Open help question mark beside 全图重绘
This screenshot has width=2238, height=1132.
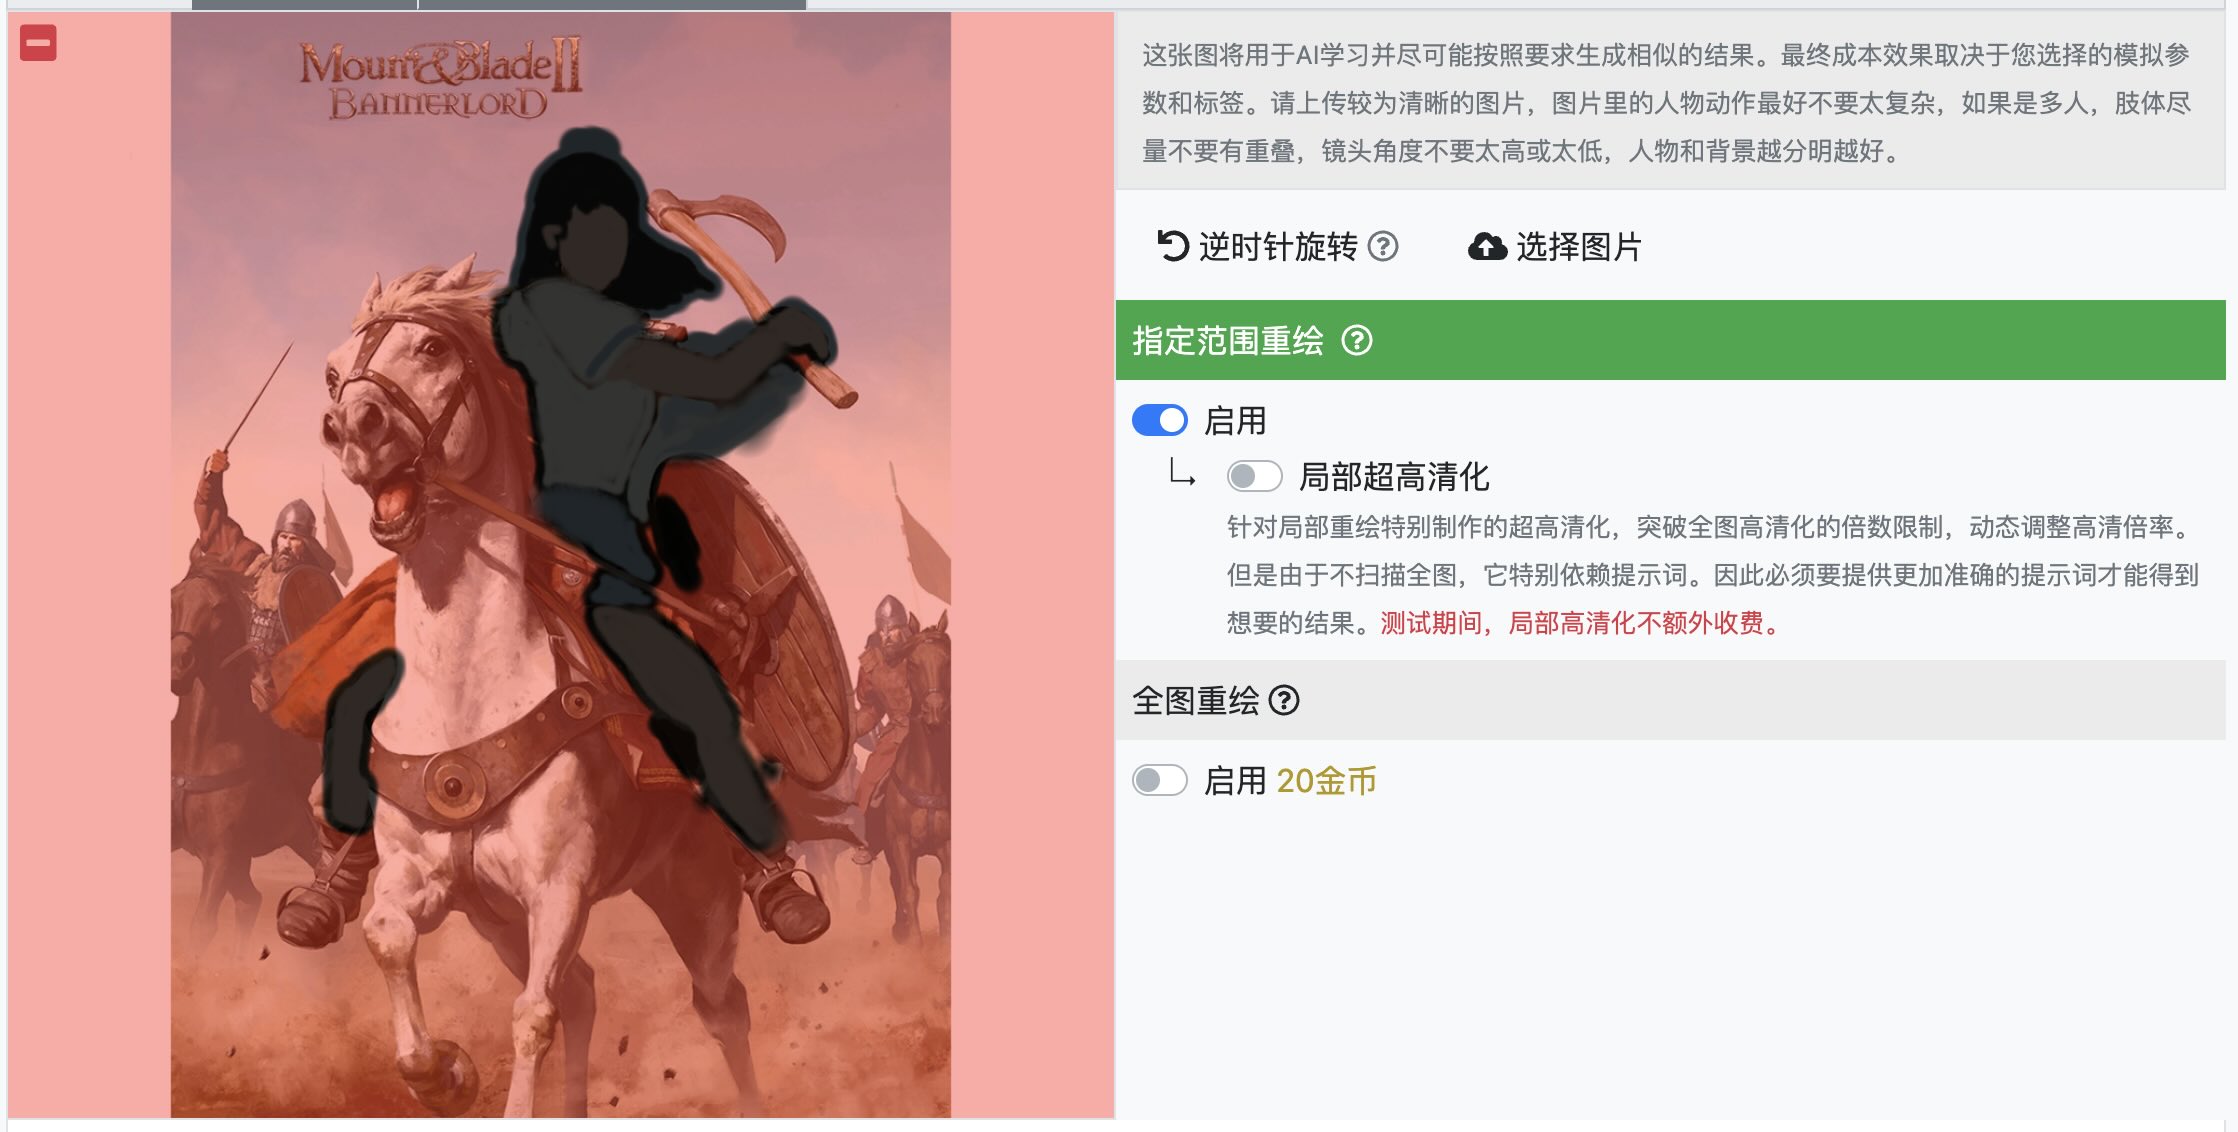[x=1284, y=701]
